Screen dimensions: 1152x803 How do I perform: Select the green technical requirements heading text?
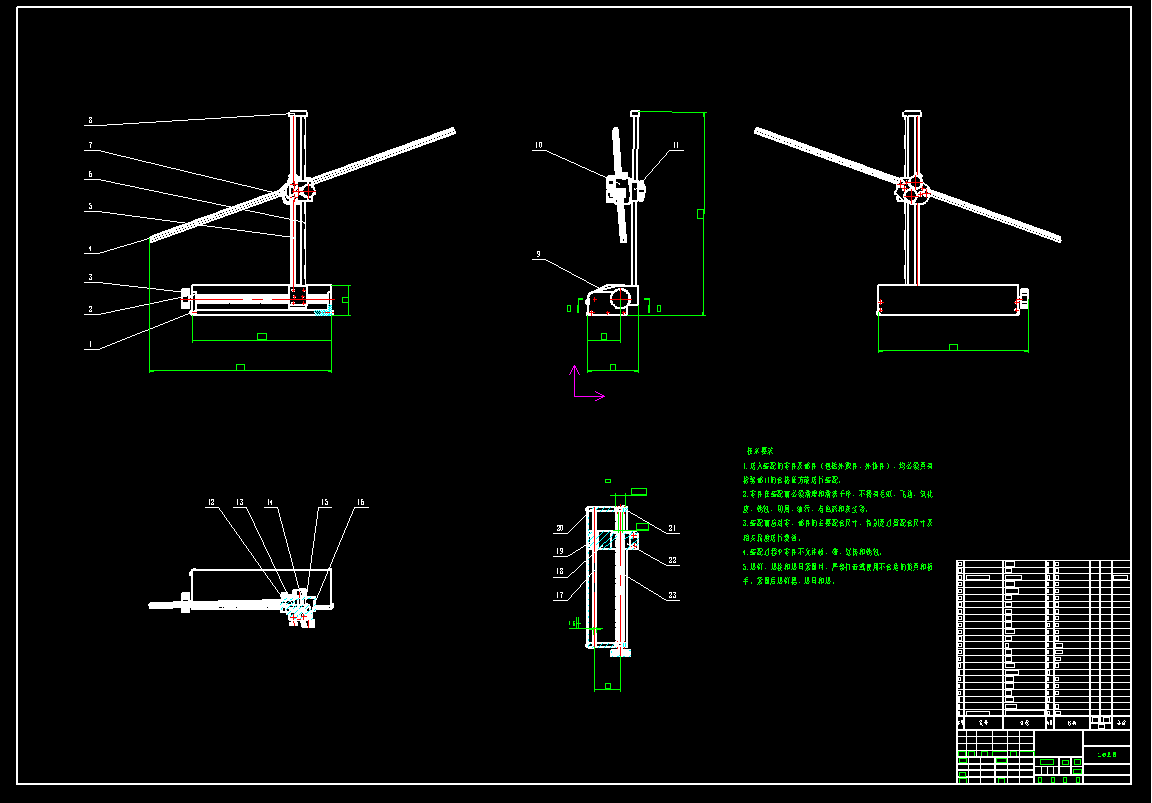click(x=760, y=451)
